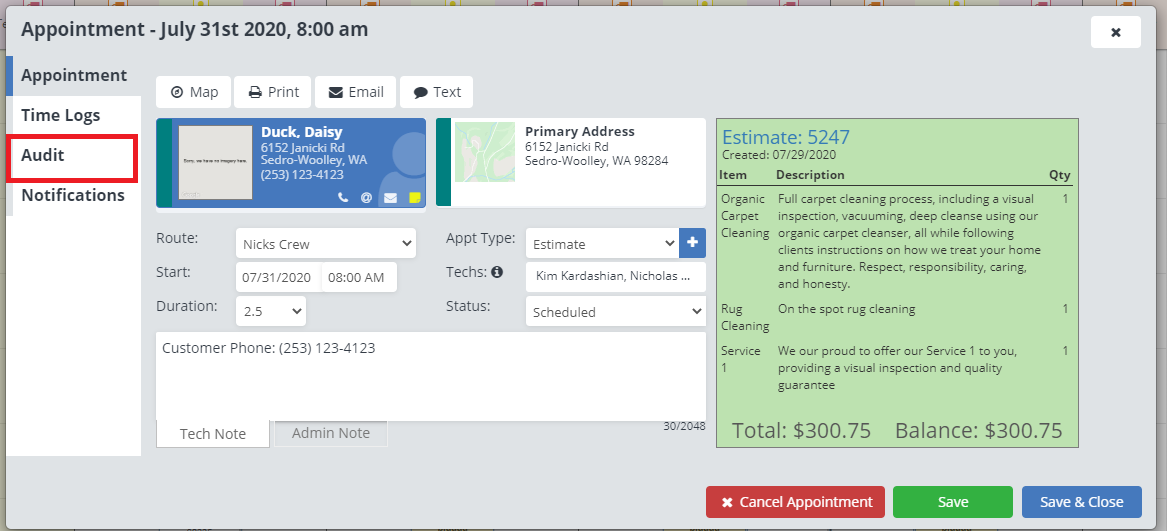
Task: Click the @ icon on the customer card
Action: coord(366,198)
